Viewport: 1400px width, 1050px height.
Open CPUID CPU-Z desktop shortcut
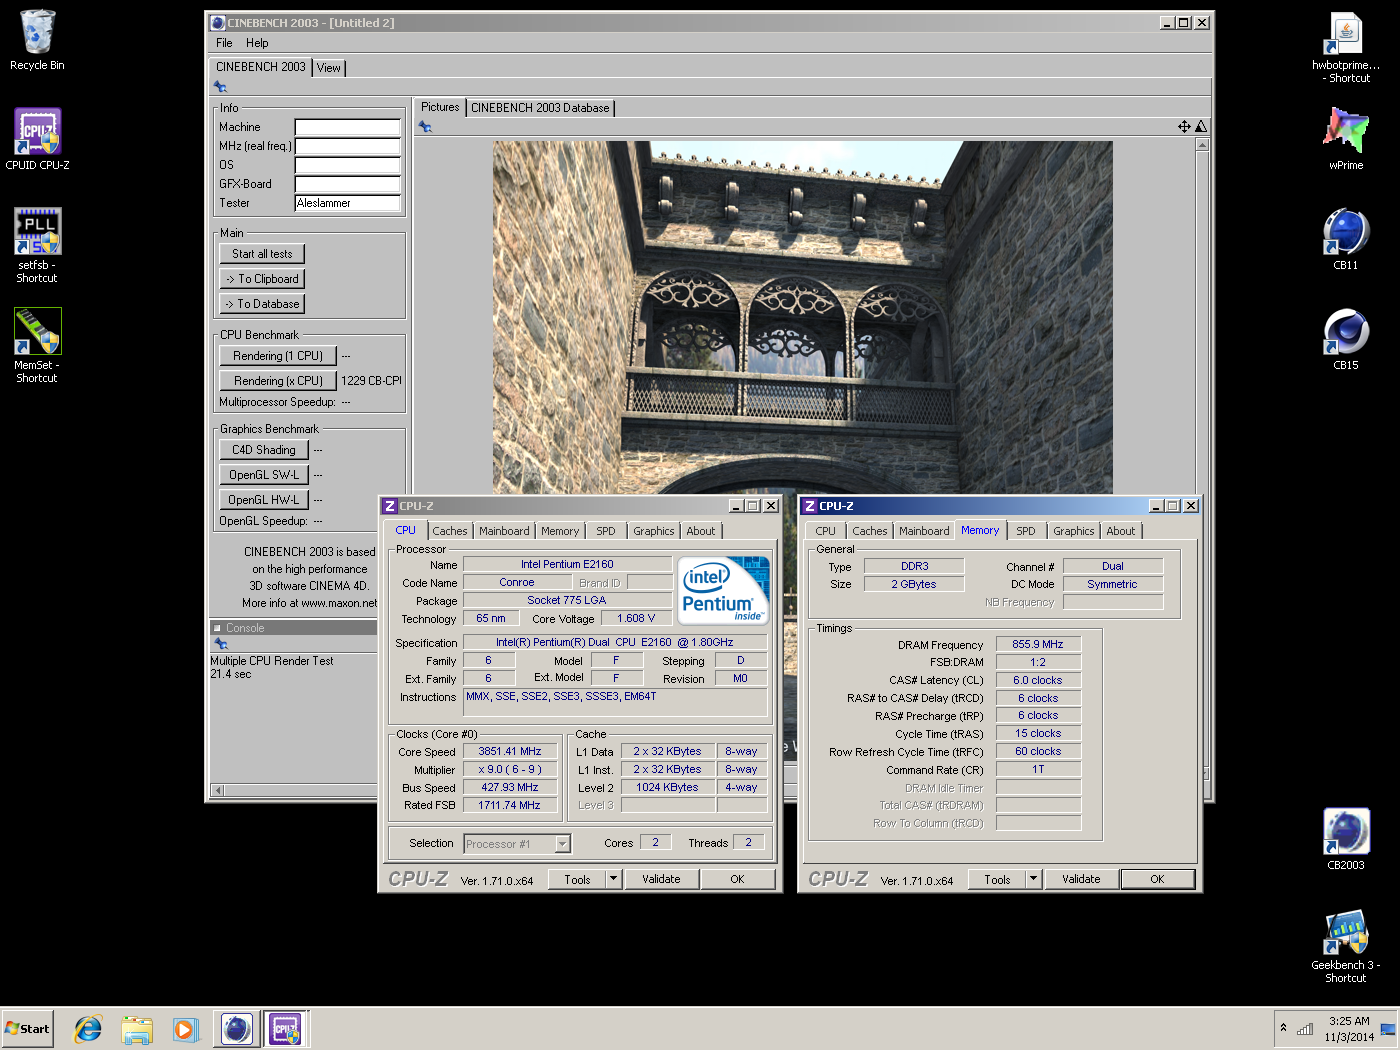pyautogui.click(x=37, y=139)
